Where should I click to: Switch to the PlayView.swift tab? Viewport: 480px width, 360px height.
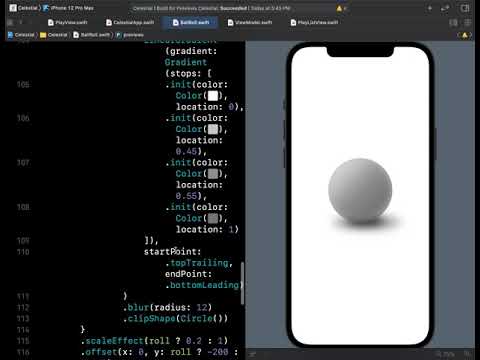tap(67, 22)
